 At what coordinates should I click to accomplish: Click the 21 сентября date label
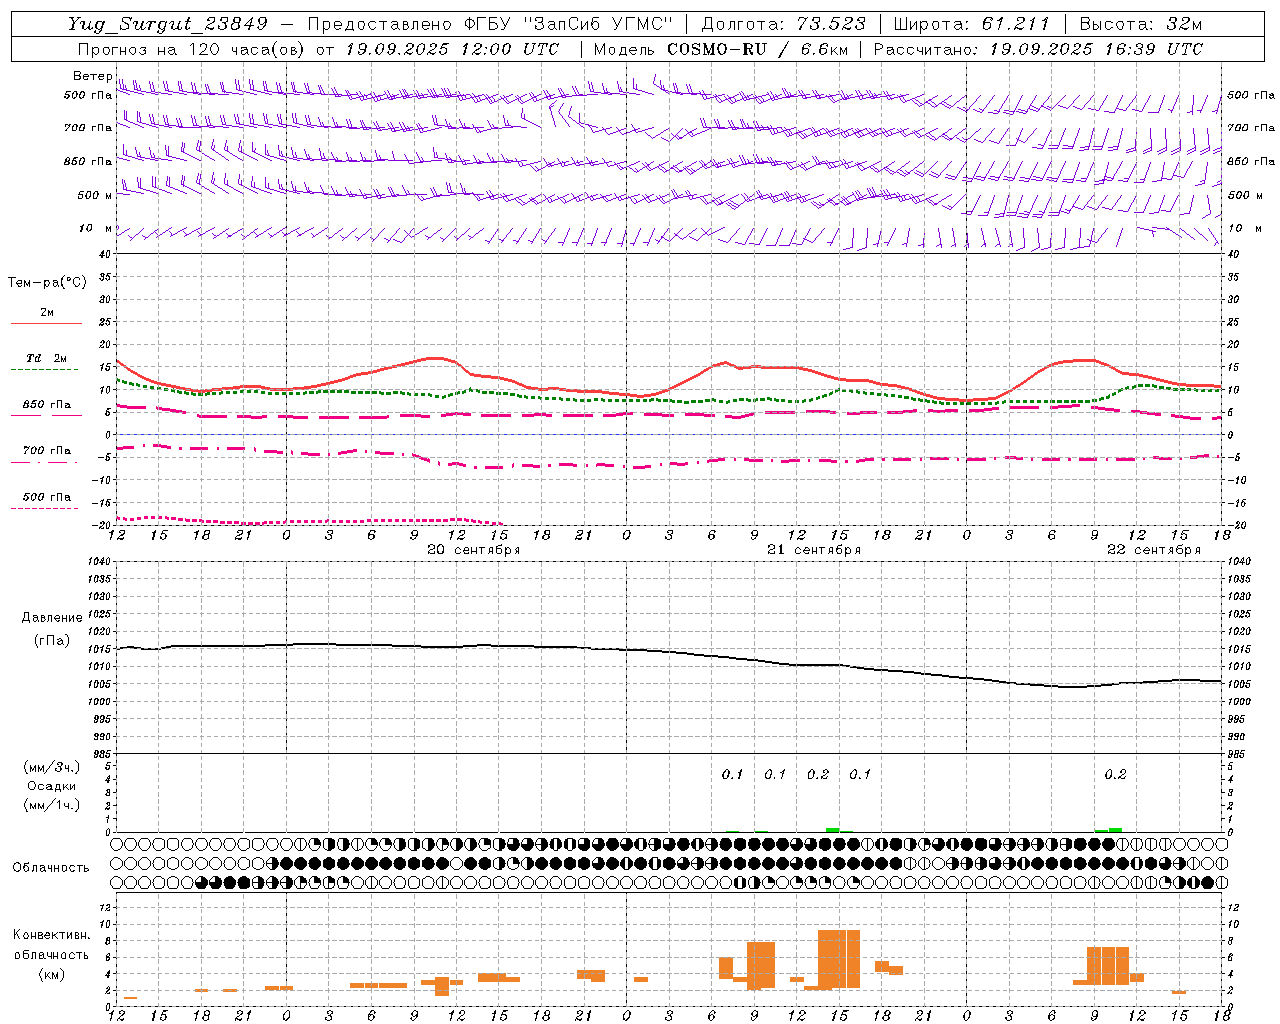(813, 550)
